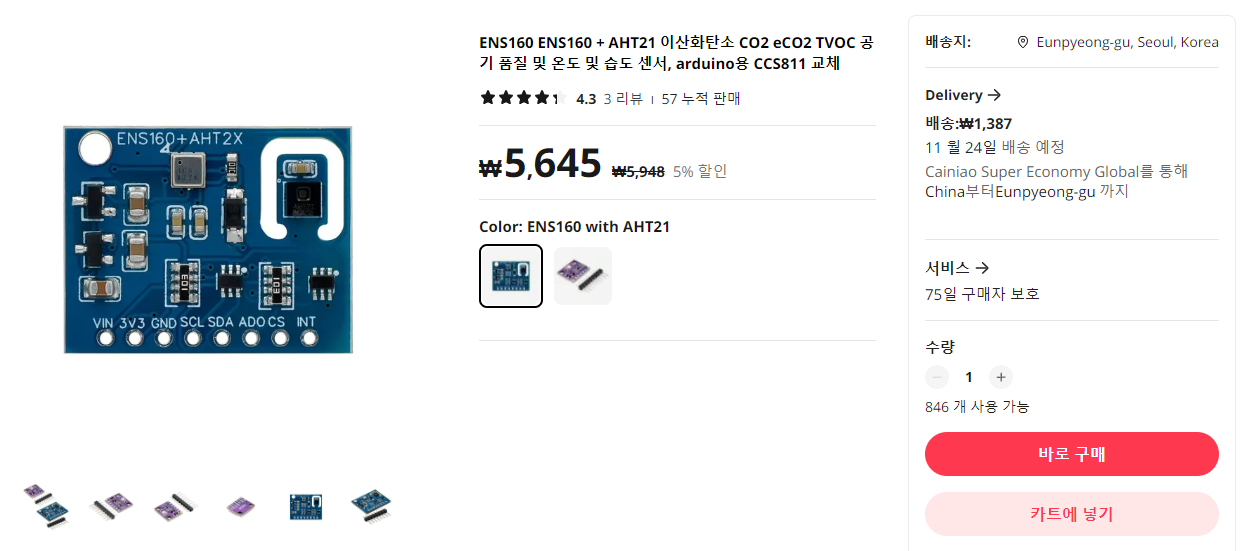Click the 카트에 넣기 add to cart button
Image resolution: width=1242 pixels, height=551 pixels.
tap(1072, 514)
